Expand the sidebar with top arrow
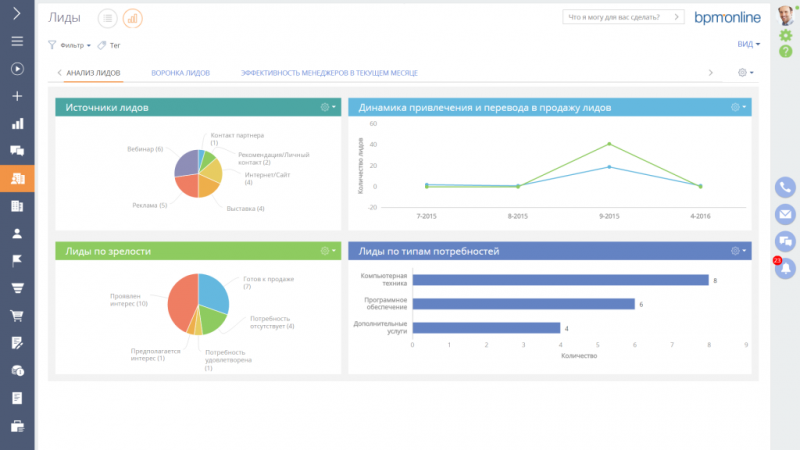The height and width of the screenshot is (450, 800). (17, 13)
